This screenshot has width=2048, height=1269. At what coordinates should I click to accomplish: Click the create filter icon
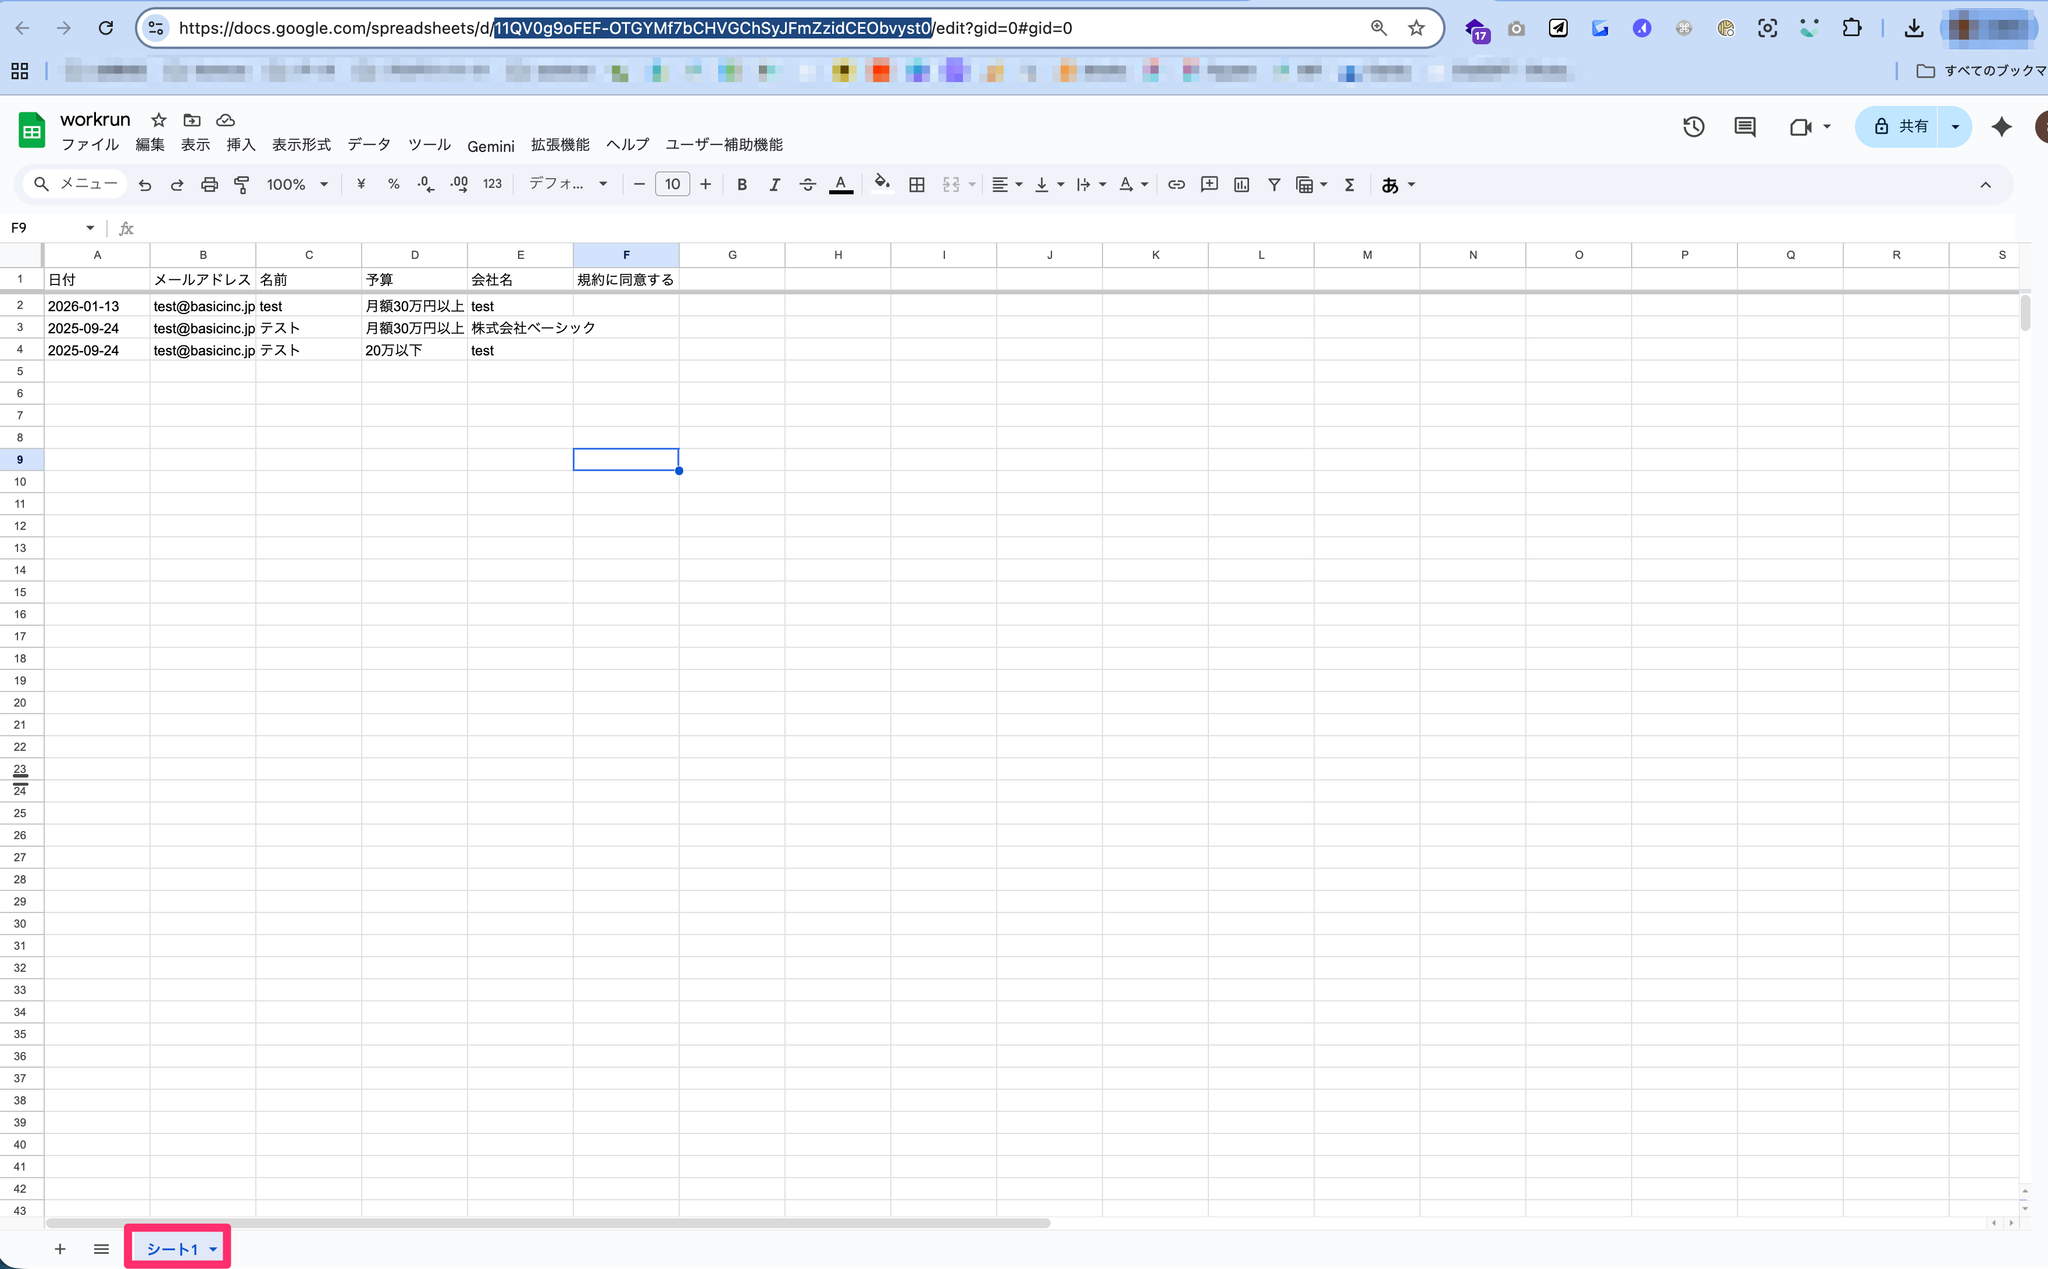click(x=1274, y=185)
